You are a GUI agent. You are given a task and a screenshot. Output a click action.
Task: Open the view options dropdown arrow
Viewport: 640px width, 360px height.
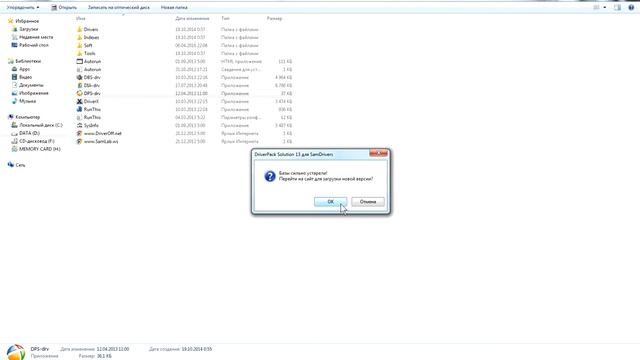click(x=605, y=7)
